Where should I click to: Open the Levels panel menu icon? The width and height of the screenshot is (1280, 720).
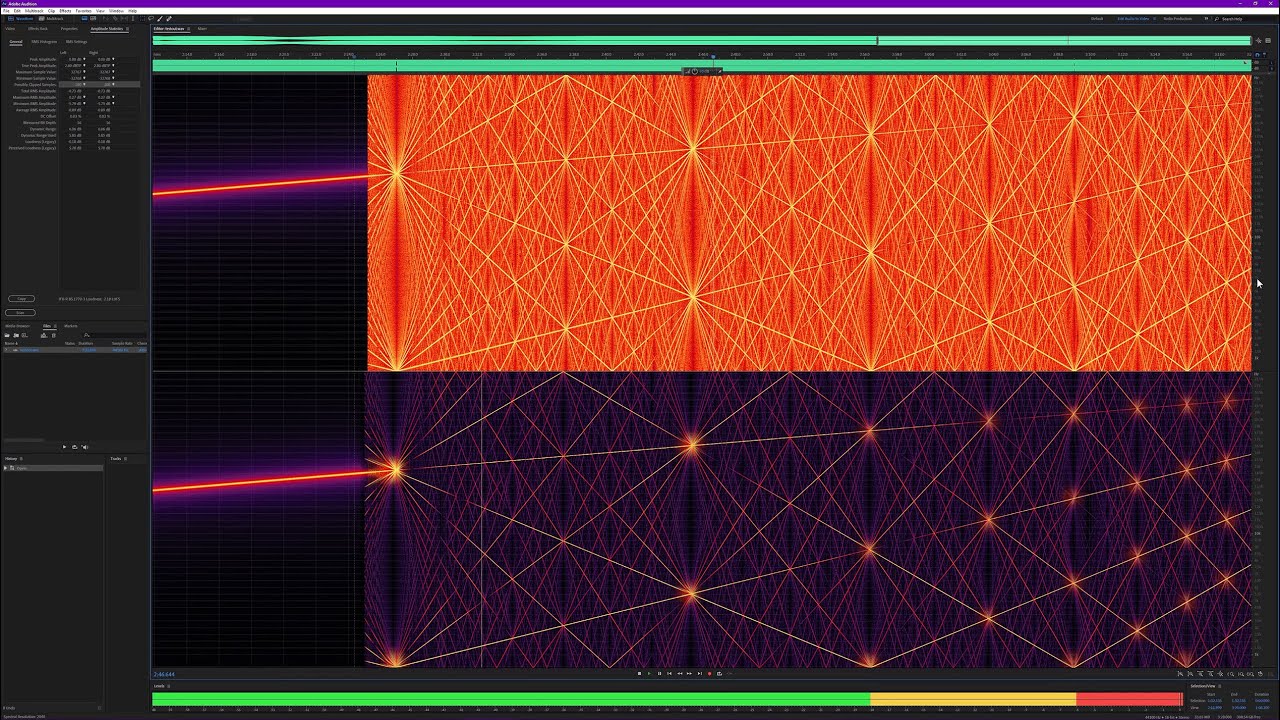click(169, 686)
